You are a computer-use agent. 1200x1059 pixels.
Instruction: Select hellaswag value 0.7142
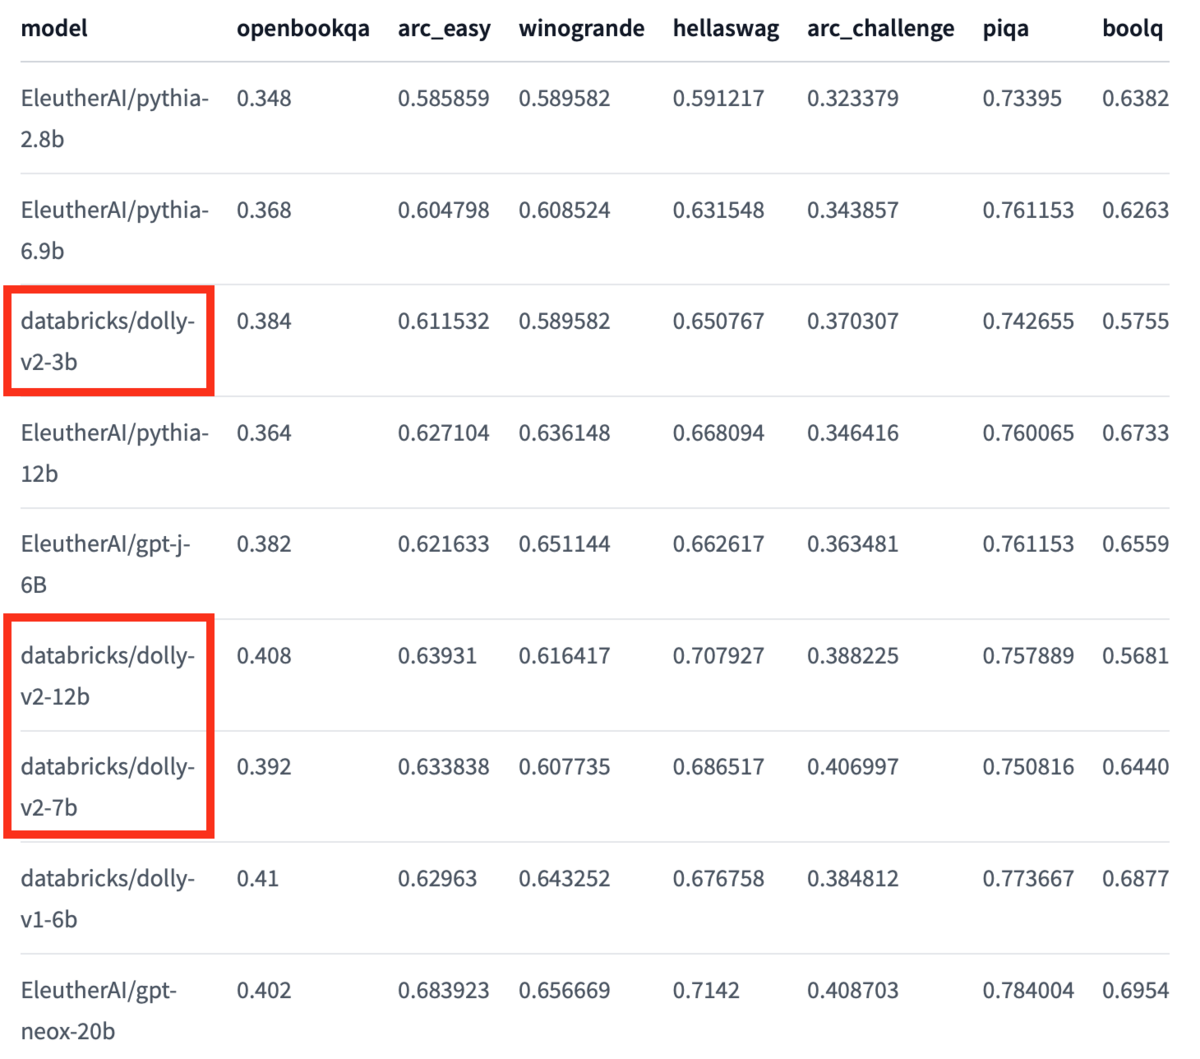coord(706,990)
